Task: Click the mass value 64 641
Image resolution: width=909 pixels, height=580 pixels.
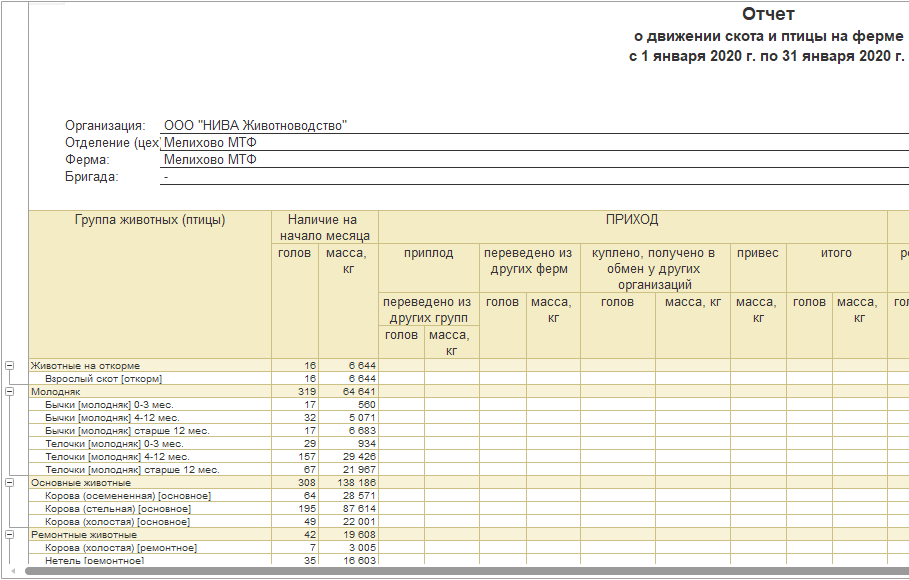Action: point(359,392)
